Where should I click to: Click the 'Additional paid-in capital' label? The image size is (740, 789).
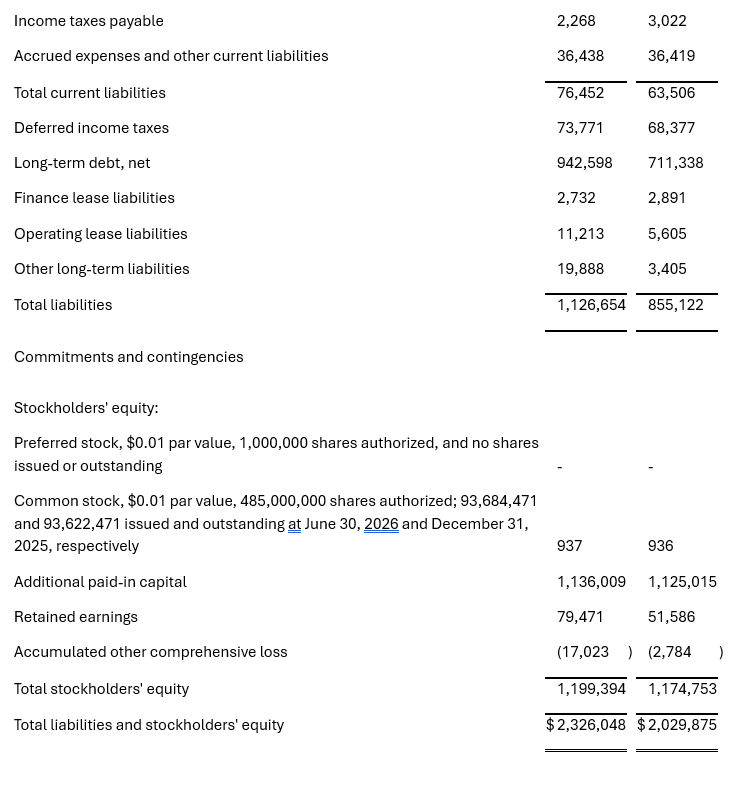click(100, 582)
